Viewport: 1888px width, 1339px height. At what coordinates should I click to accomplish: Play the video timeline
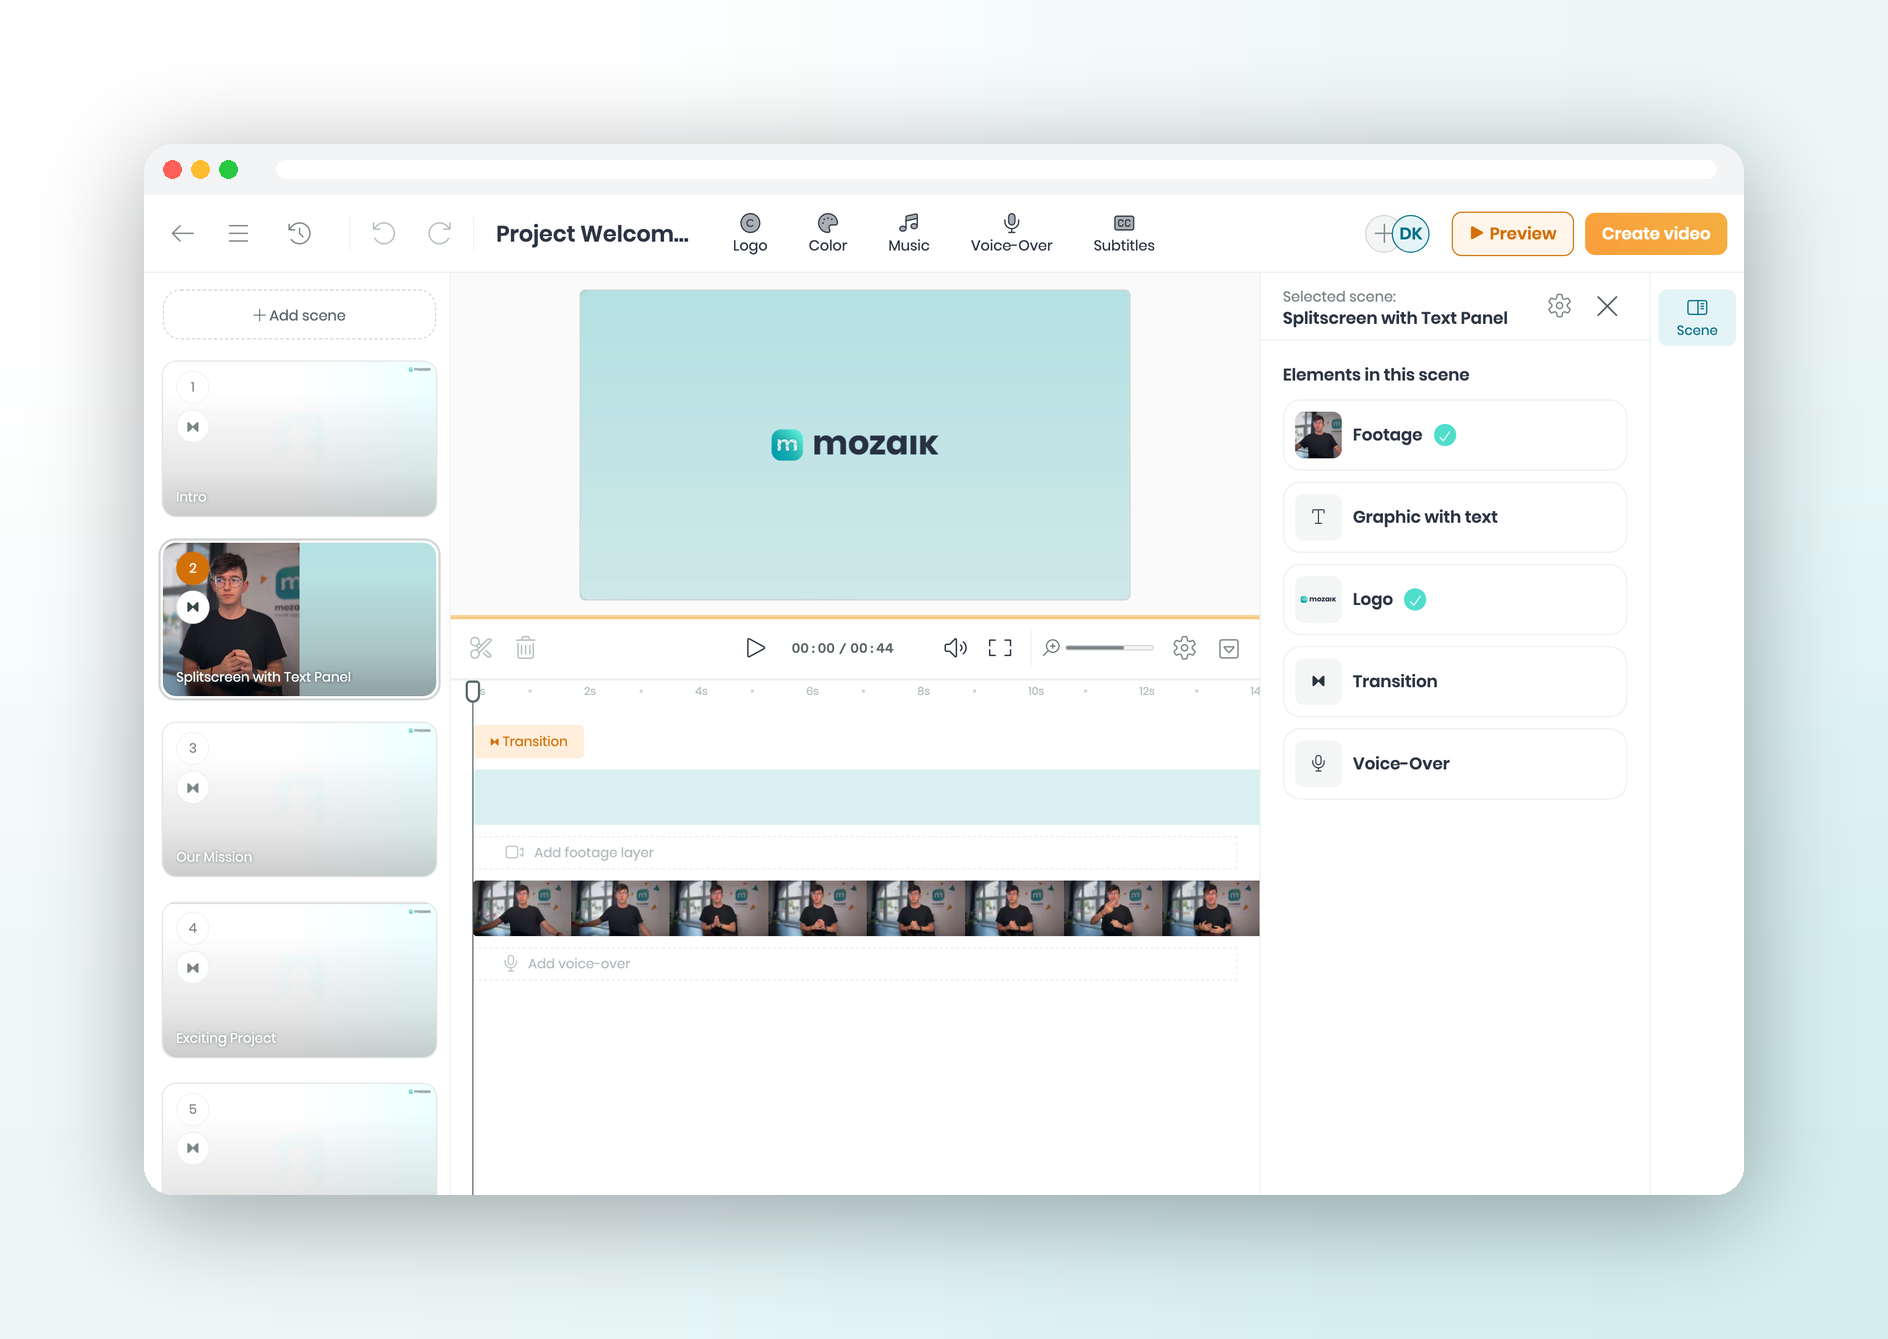755,648
